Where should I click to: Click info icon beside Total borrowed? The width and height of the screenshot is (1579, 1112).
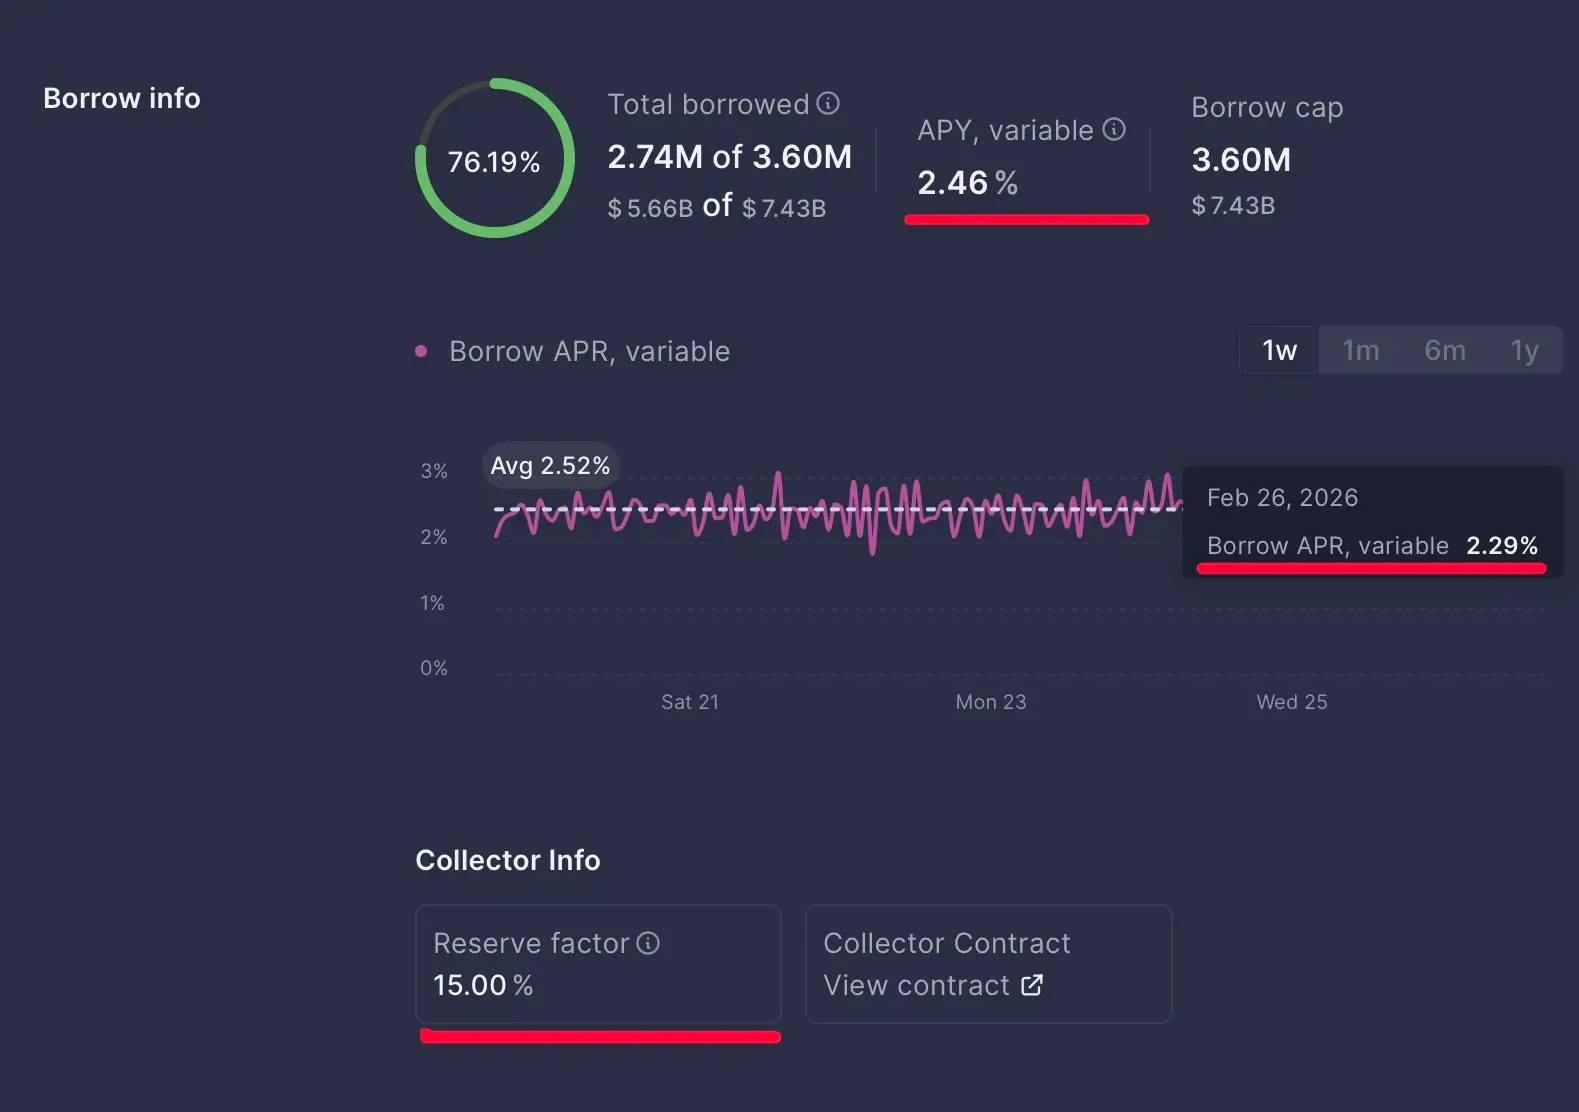point(828,103)
